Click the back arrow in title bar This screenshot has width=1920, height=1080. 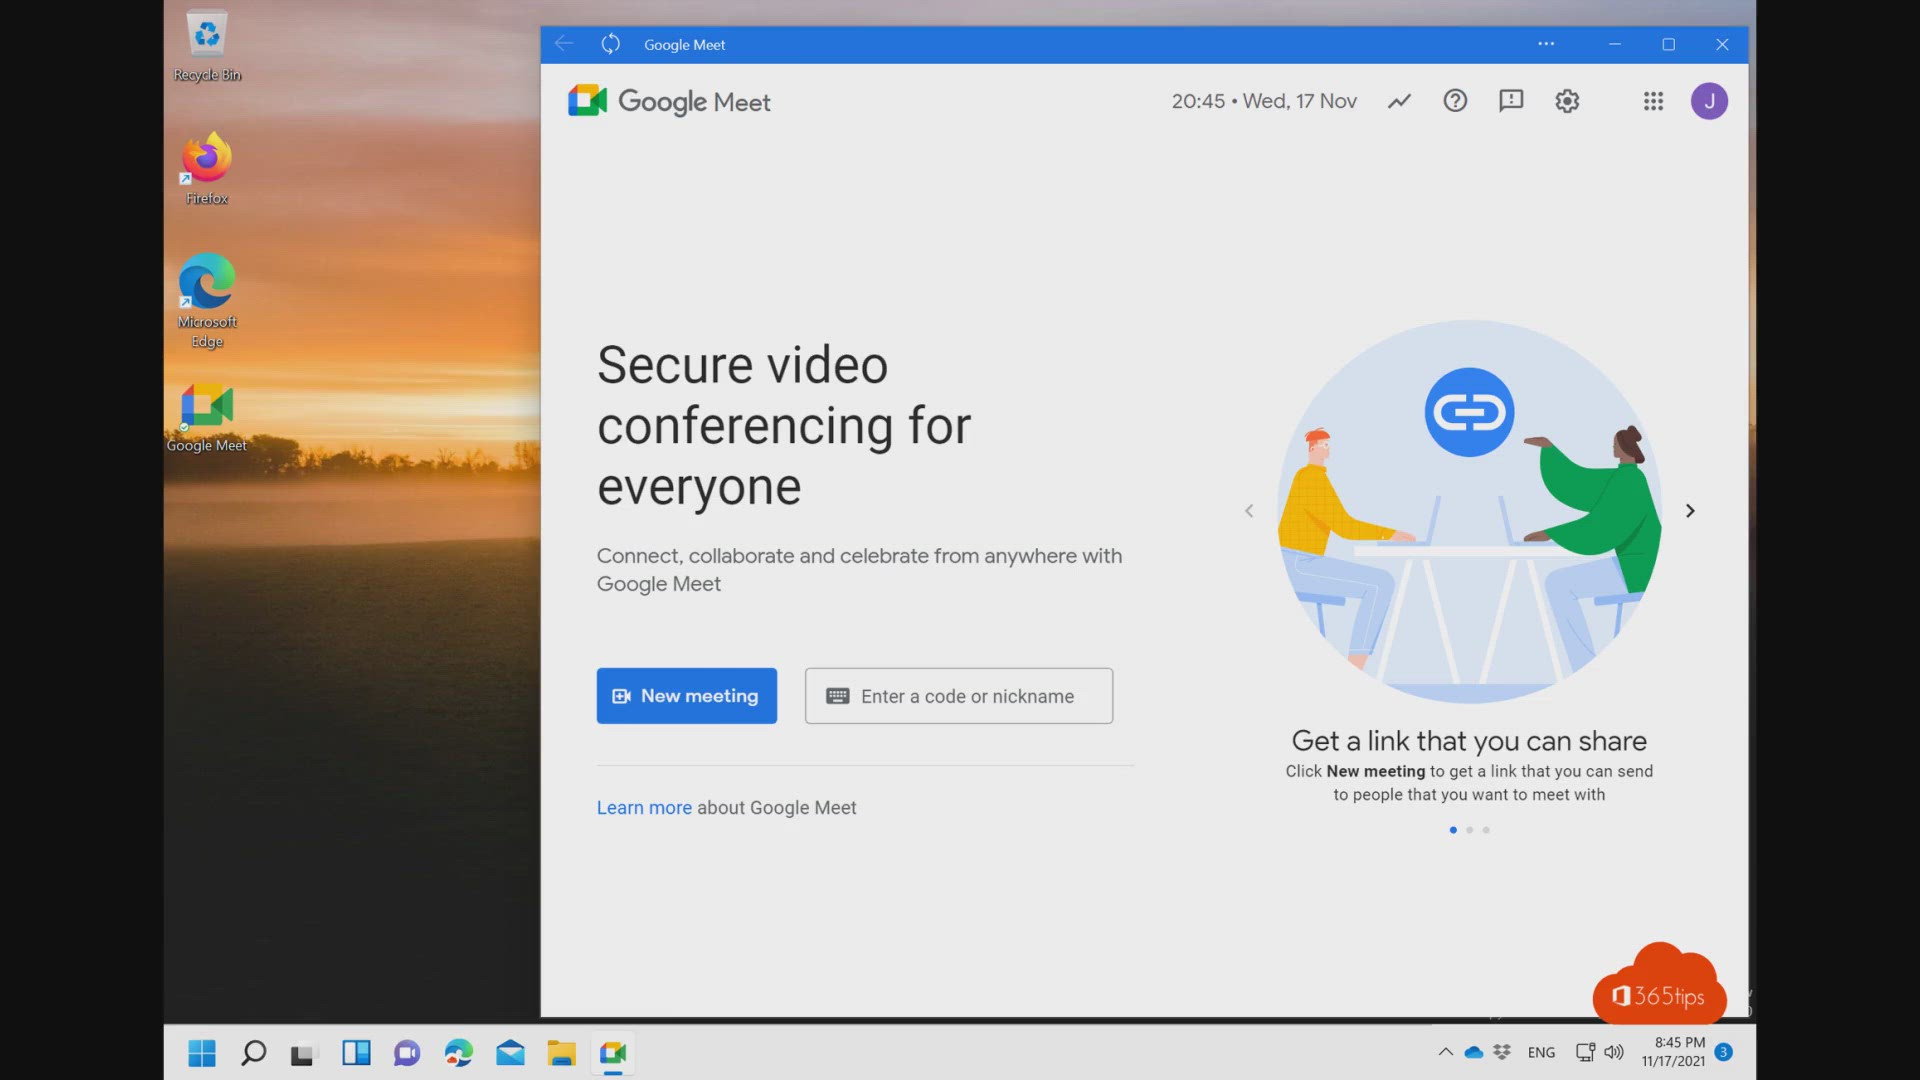point(564,44)
